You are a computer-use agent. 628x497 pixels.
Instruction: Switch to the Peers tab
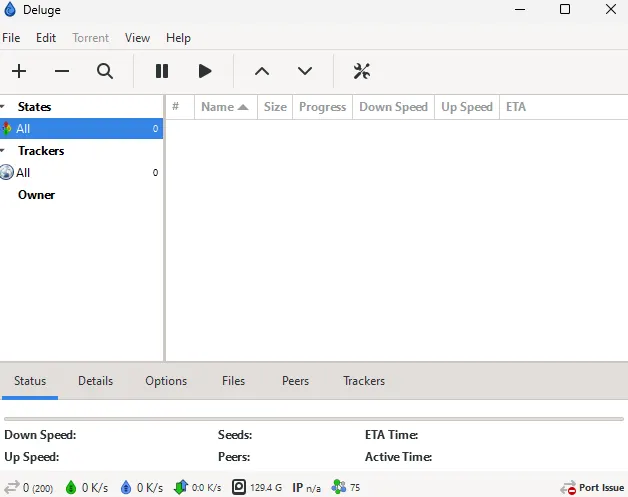coord(295,381)
